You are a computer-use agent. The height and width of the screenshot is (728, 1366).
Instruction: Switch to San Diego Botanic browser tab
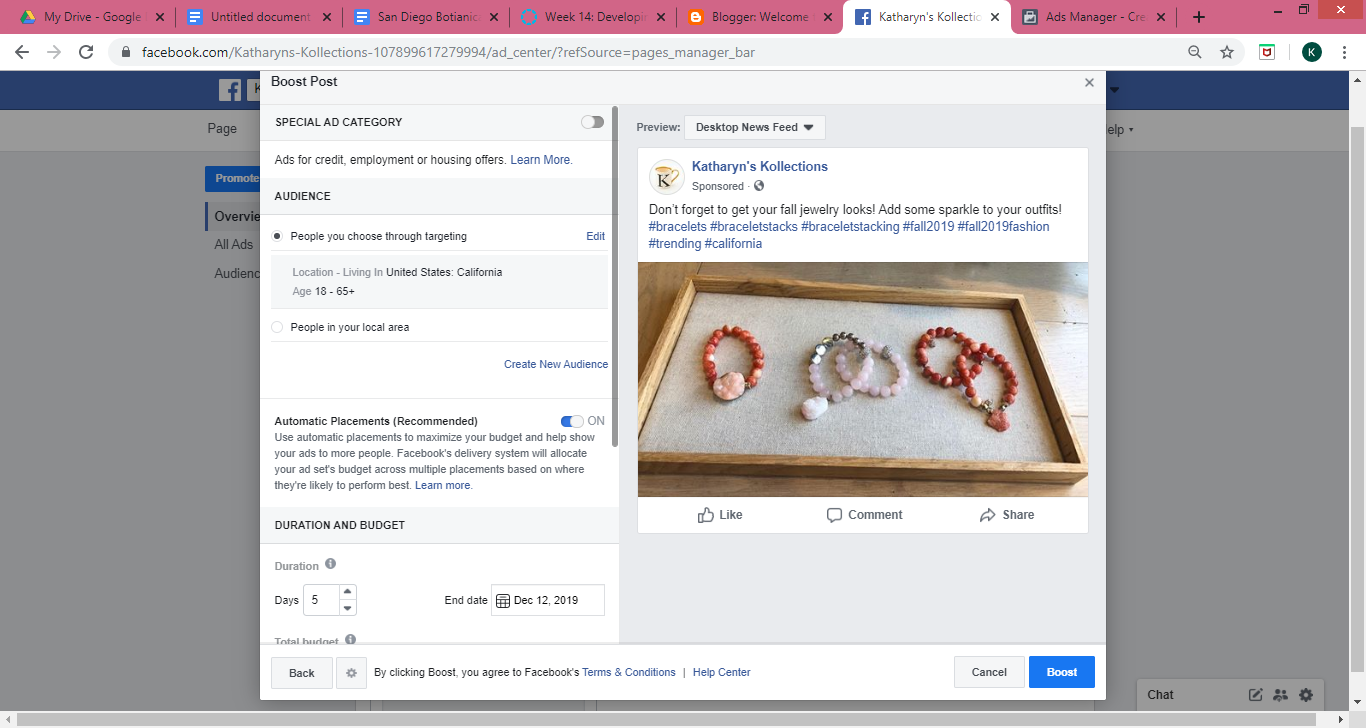pyautogui.click(x=427, y=17)
